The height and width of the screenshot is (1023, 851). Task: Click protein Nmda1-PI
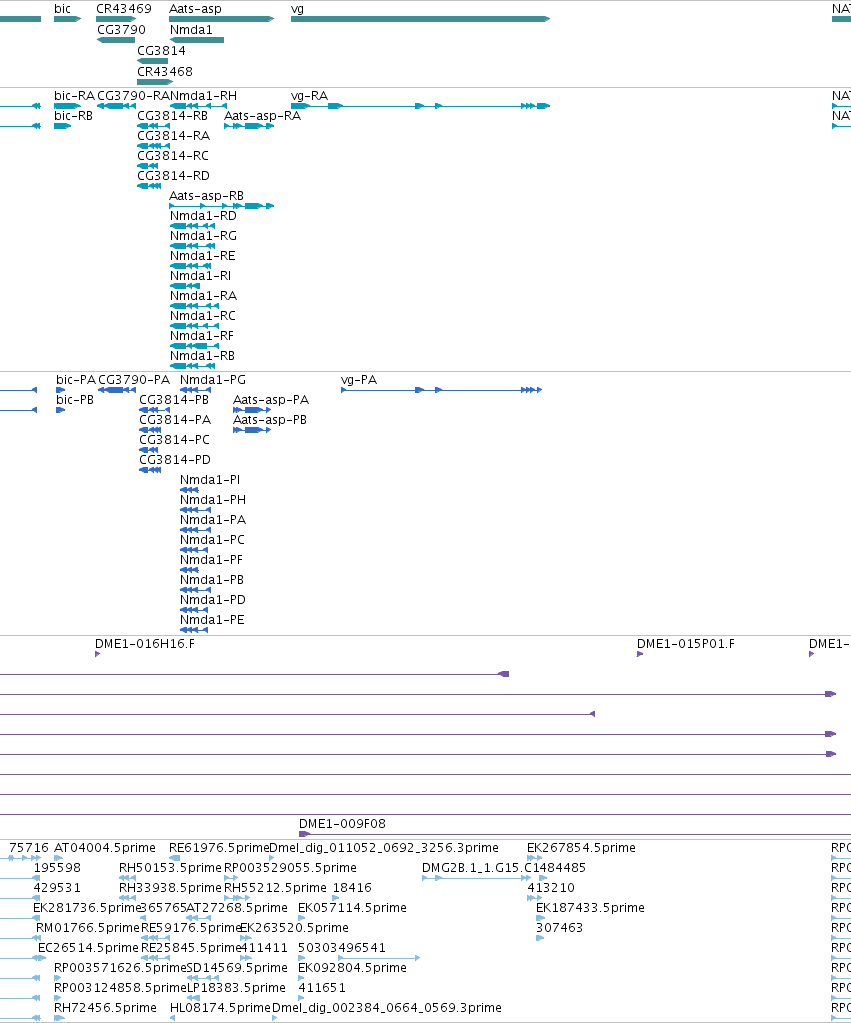coord(210,480)
